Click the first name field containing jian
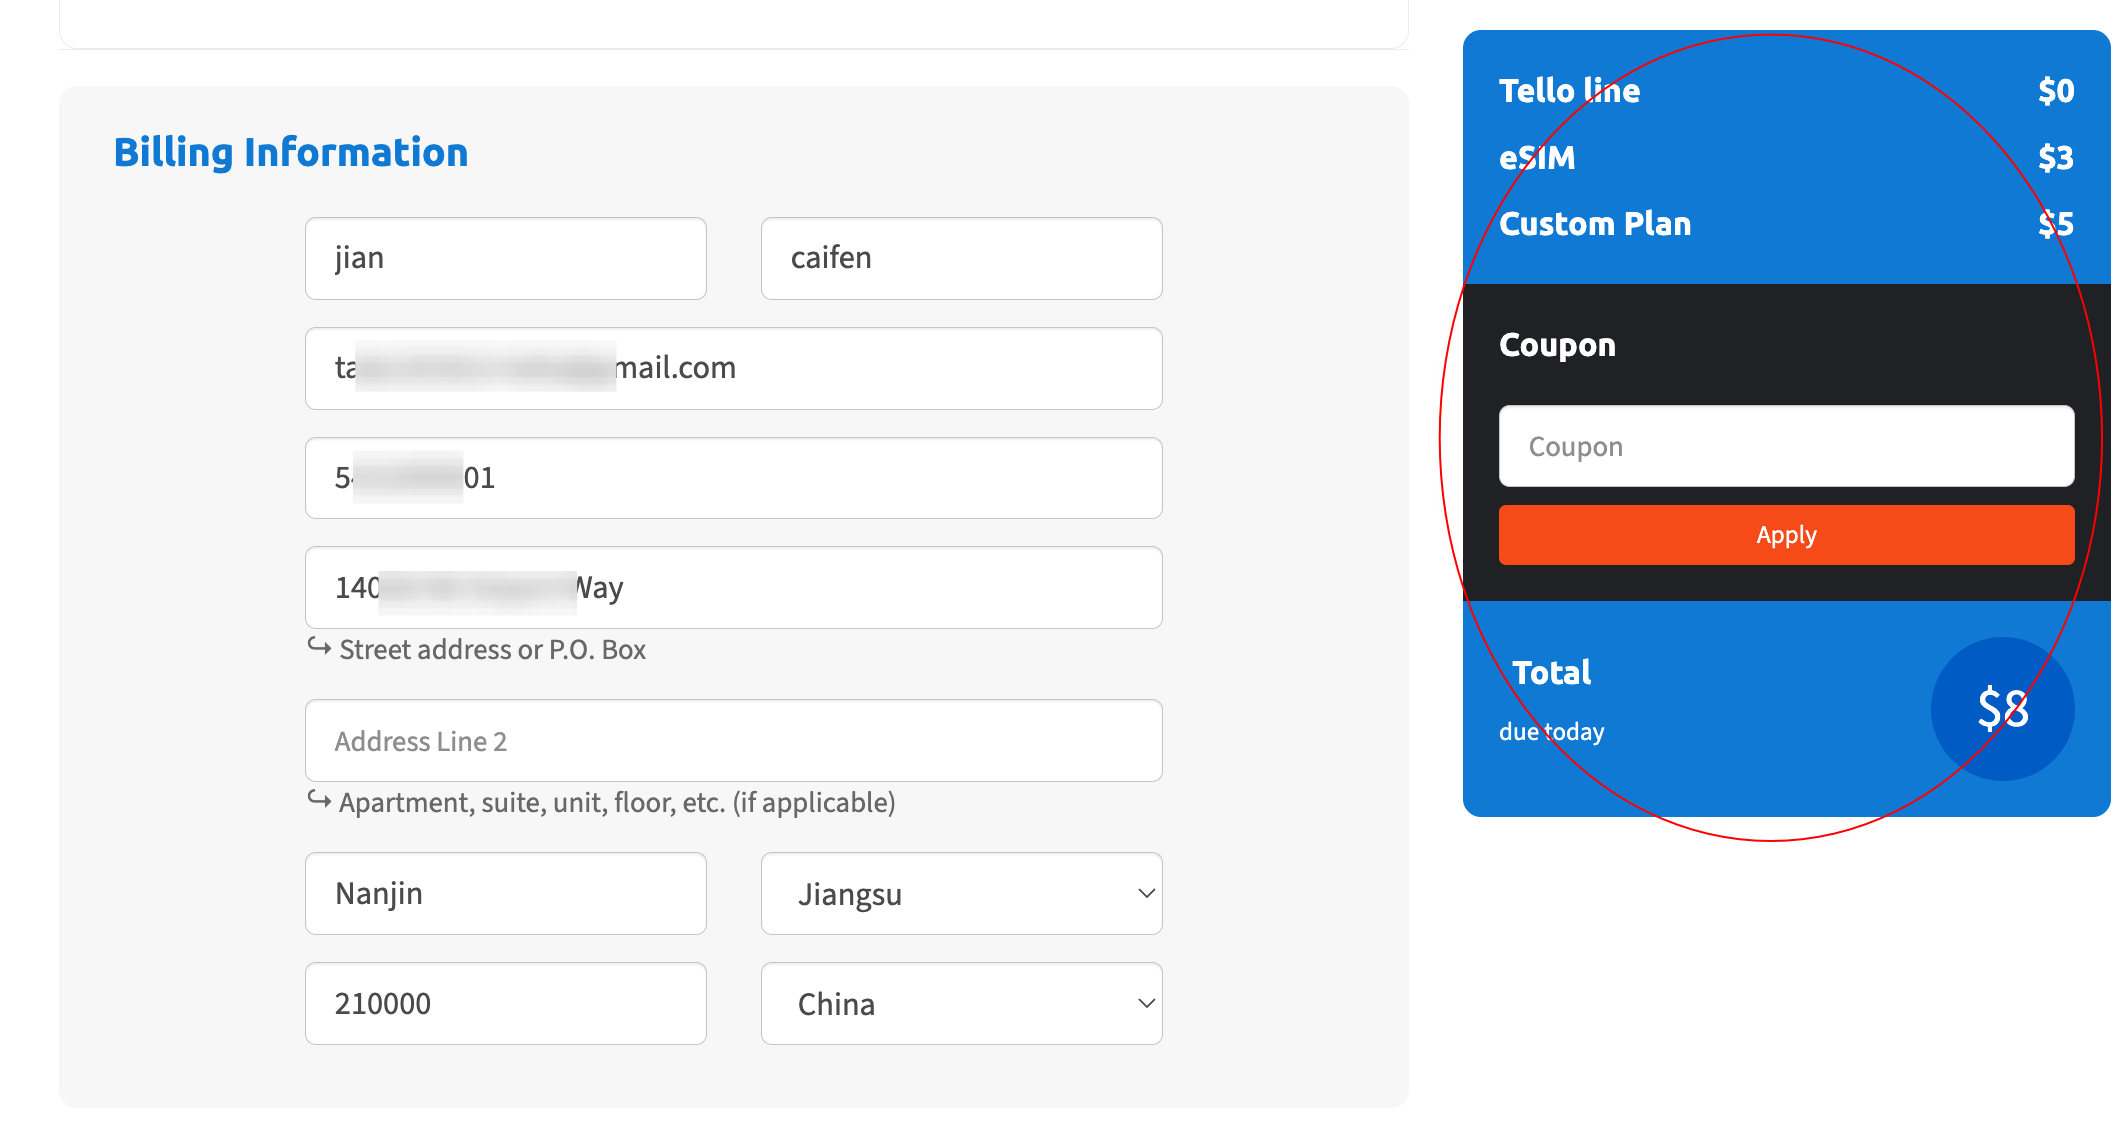Image resolution: width=2128 pixels, height=1132 pixels. coord(505,258)
